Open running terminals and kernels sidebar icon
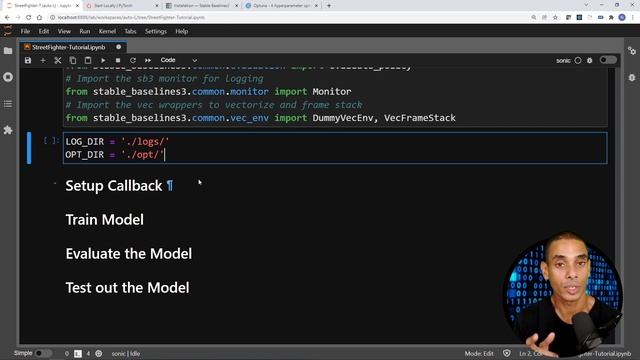The image size is (640, 360). pos(8,77)
